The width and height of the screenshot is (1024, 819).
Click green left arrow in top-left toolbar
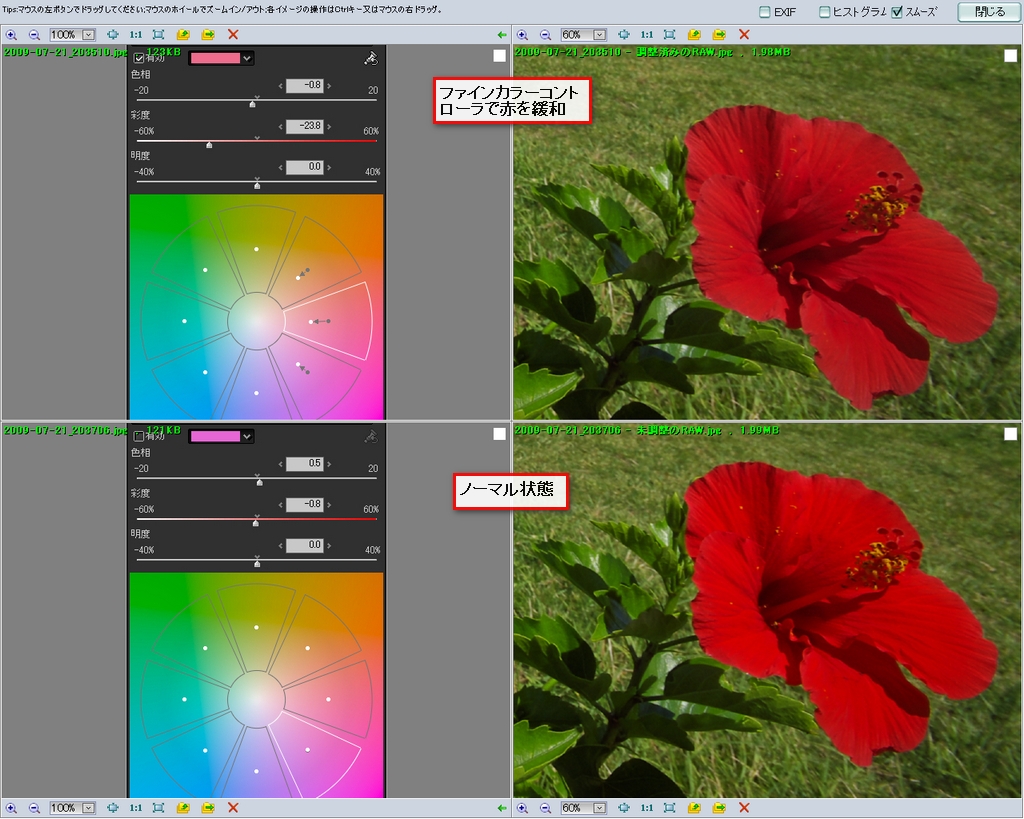(x=502, y=34)
